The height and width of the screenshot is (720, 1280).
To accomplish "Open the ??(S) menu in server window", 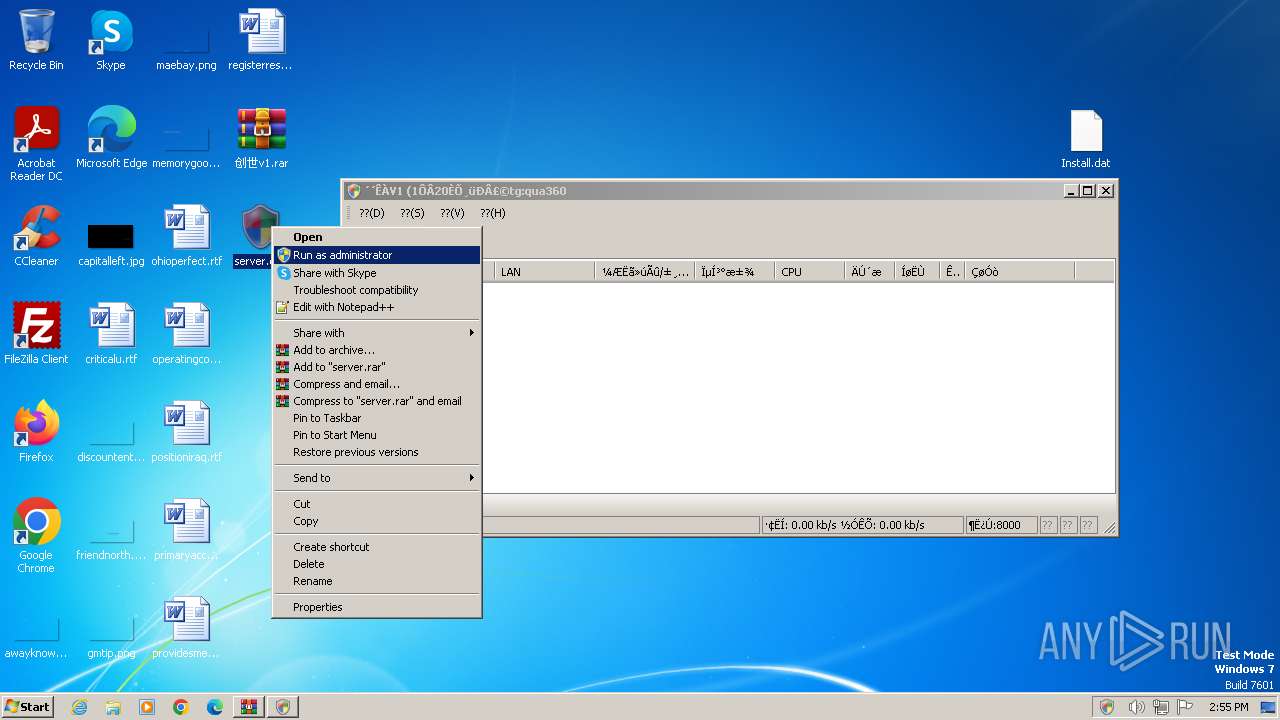I will click(x=412, y=213).
